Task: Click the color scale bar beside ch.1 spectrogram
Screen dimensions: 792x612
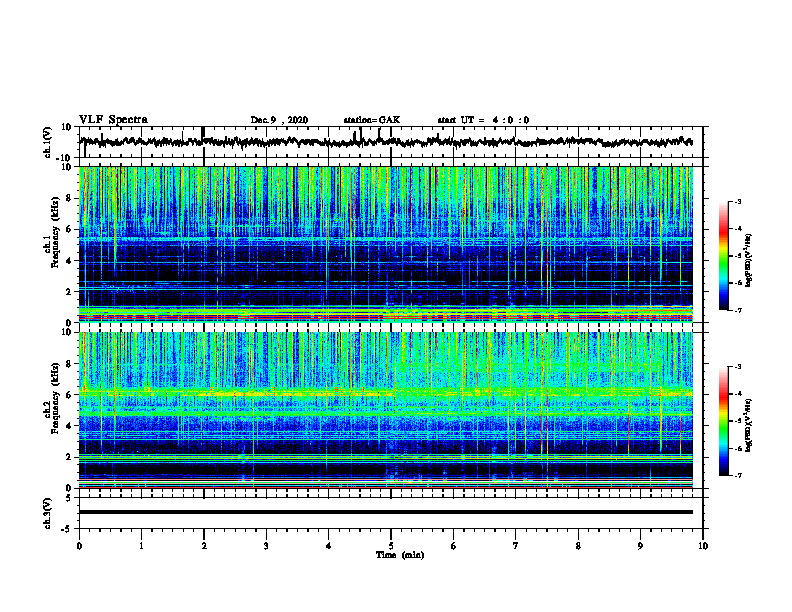Action: [723, 256]
